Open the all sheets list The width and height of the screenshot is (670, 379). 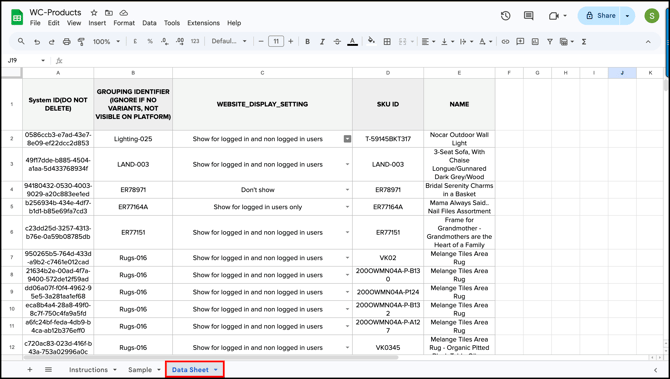(48, 370)
